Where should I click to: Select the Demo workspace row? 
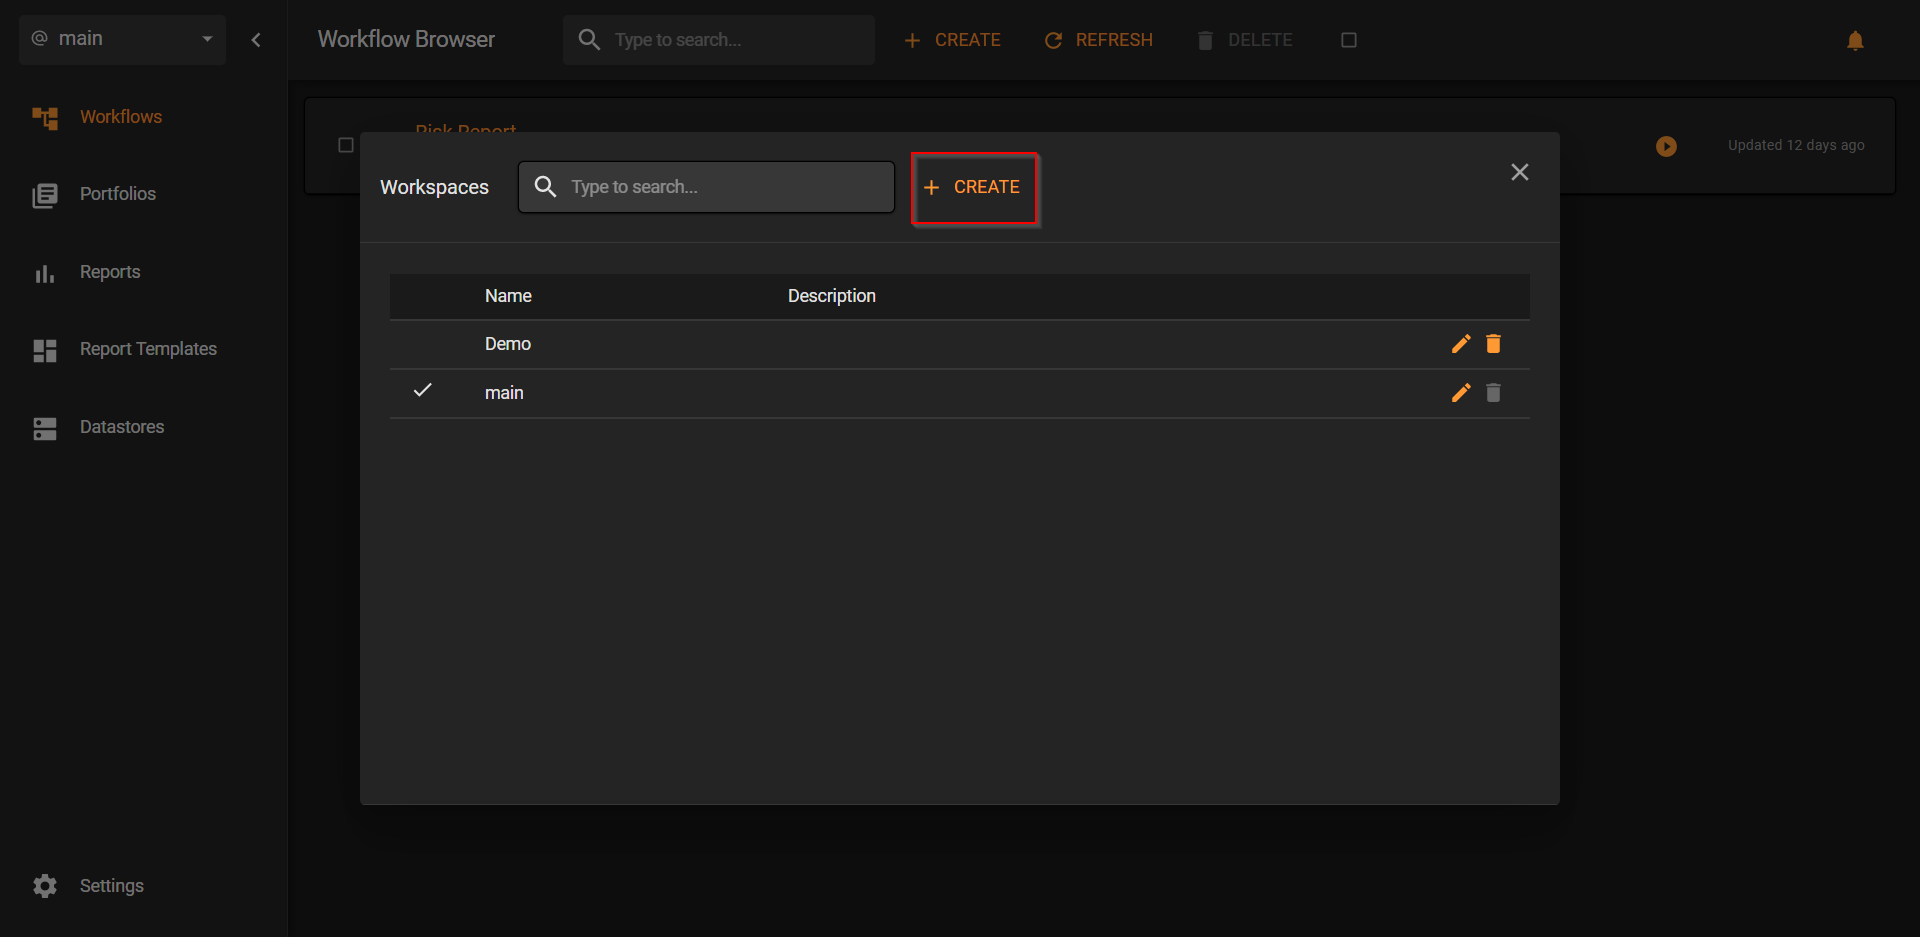[x=959, y=344]
